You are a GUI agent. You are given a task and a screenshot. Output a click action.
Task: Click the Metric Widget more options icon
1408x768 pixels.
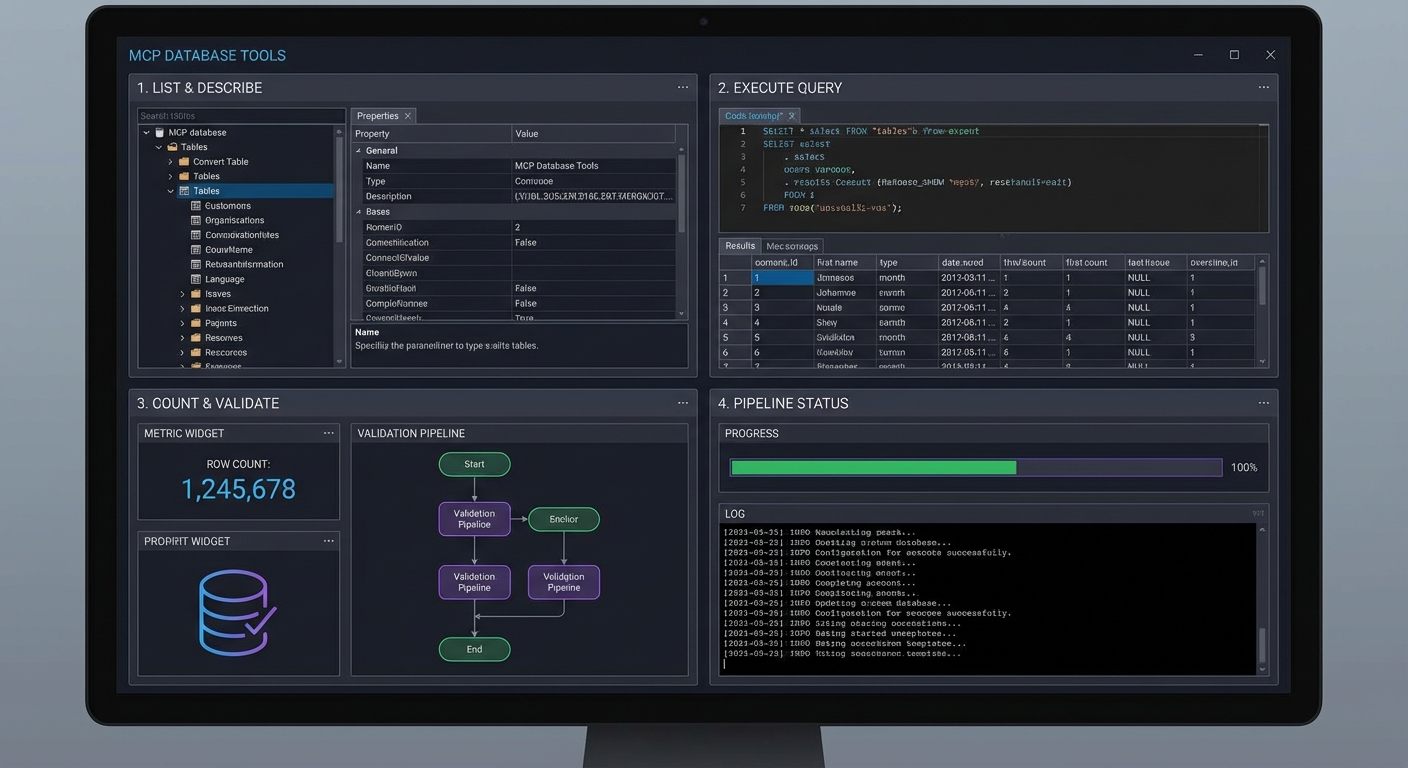point(328,433)
